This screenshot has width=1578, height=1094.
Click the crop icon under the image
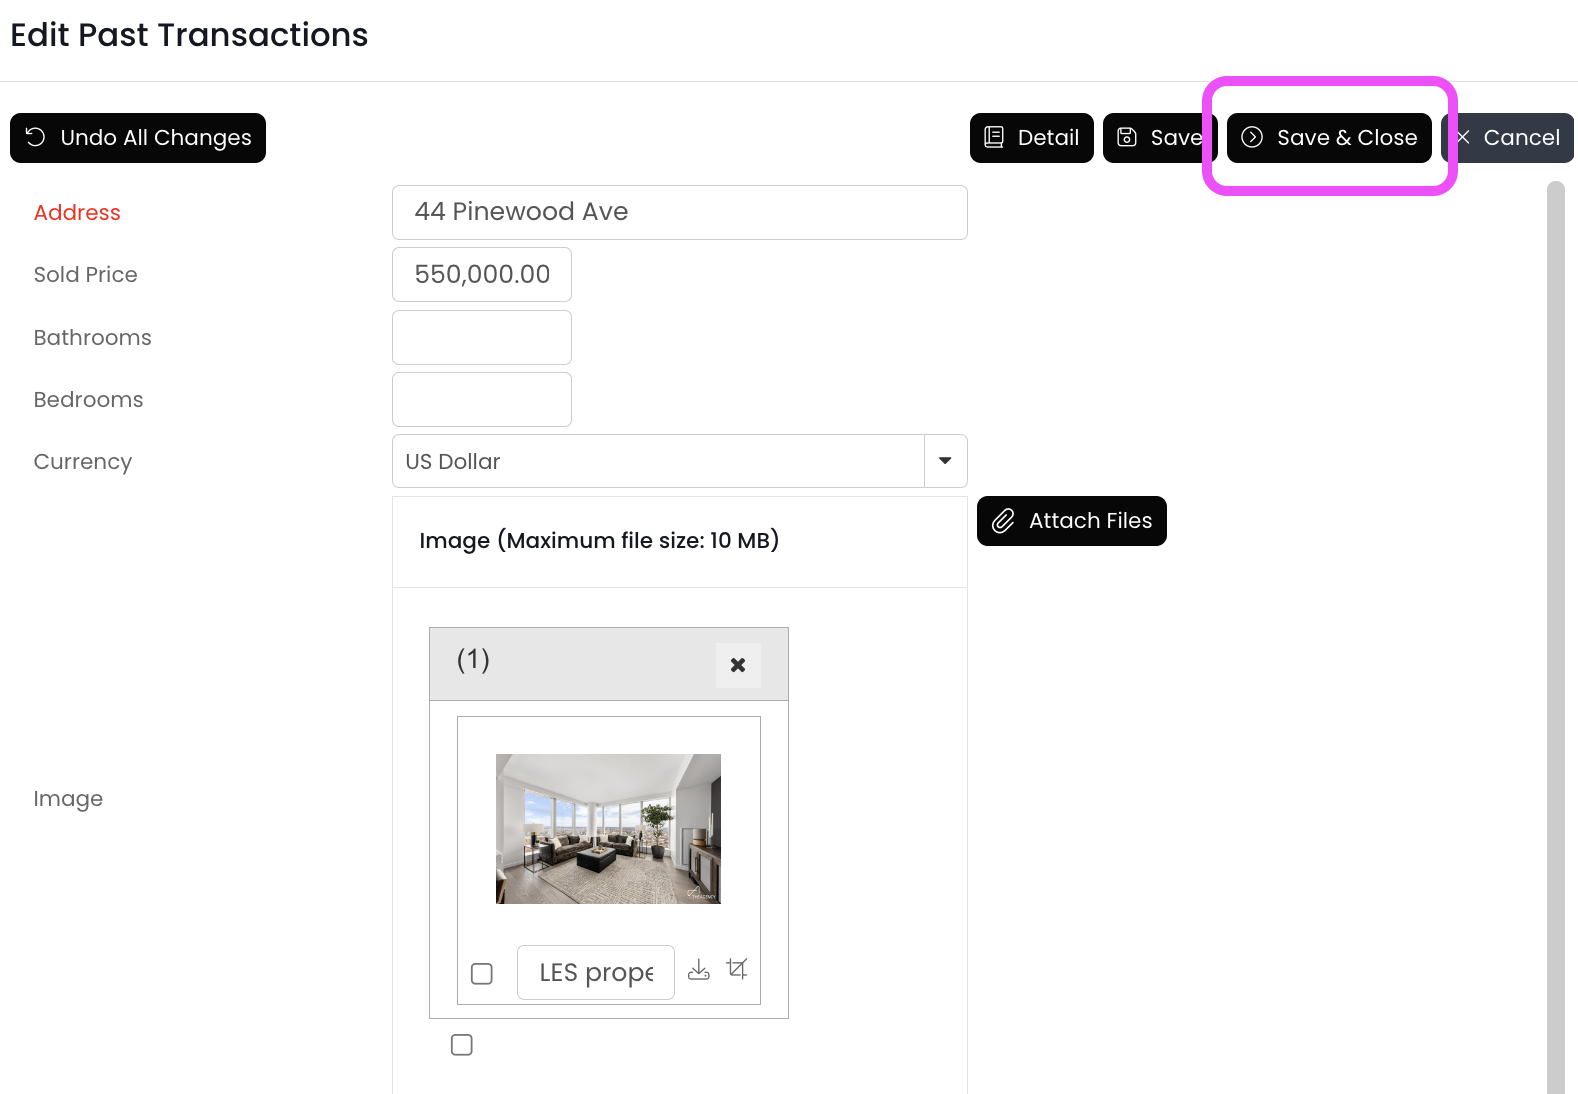coord(737,968)
